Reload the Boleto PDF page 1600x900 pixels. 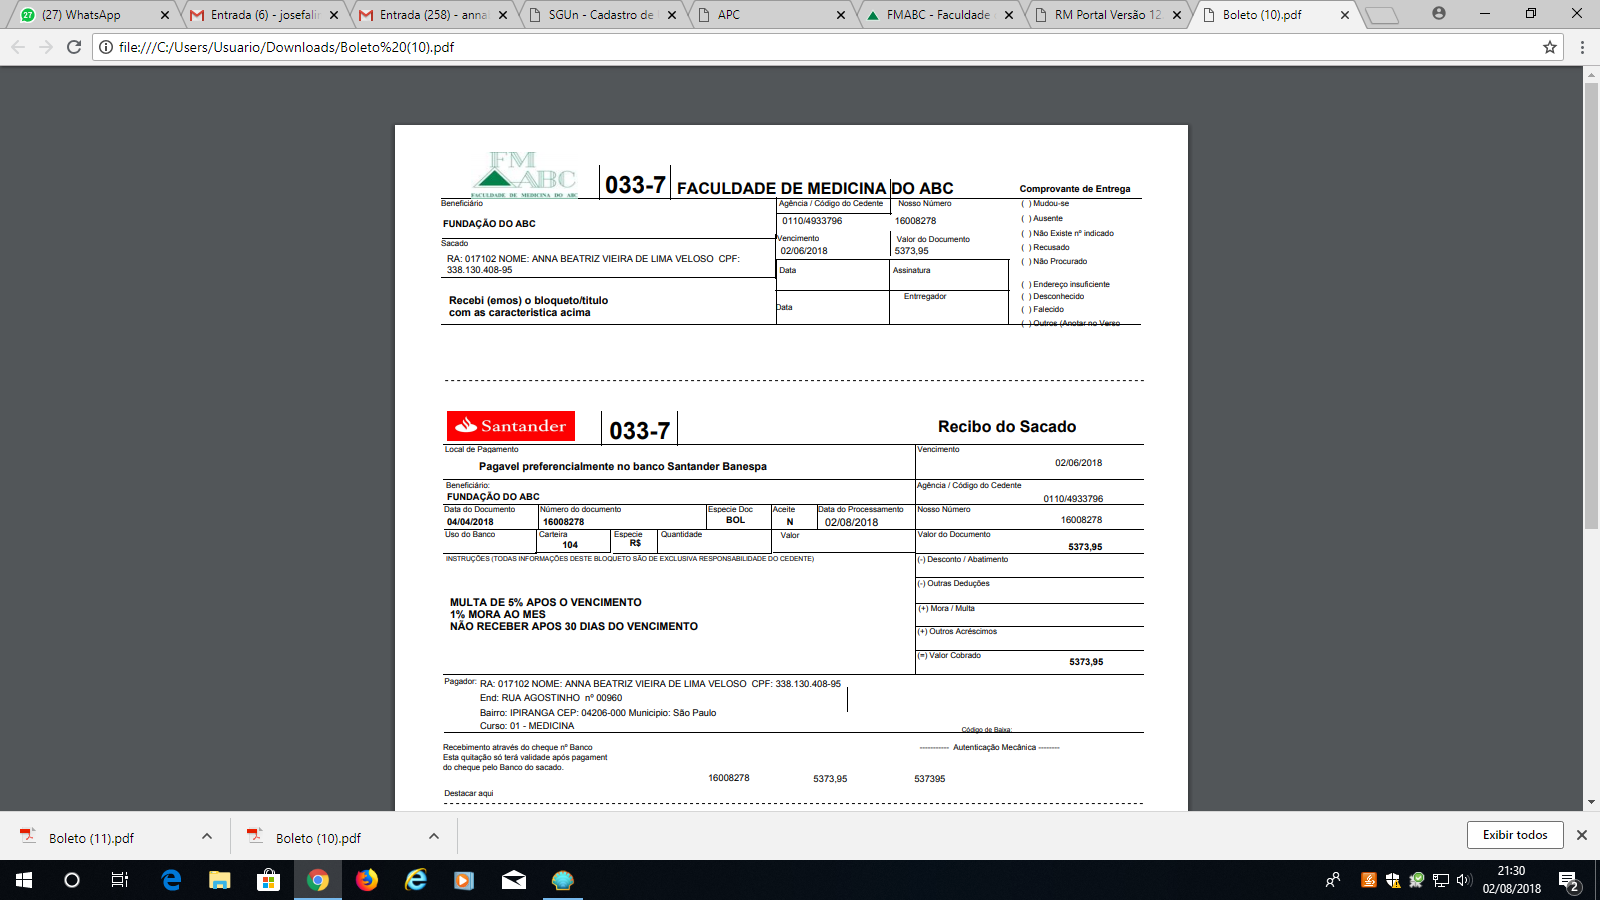[74, 47]
